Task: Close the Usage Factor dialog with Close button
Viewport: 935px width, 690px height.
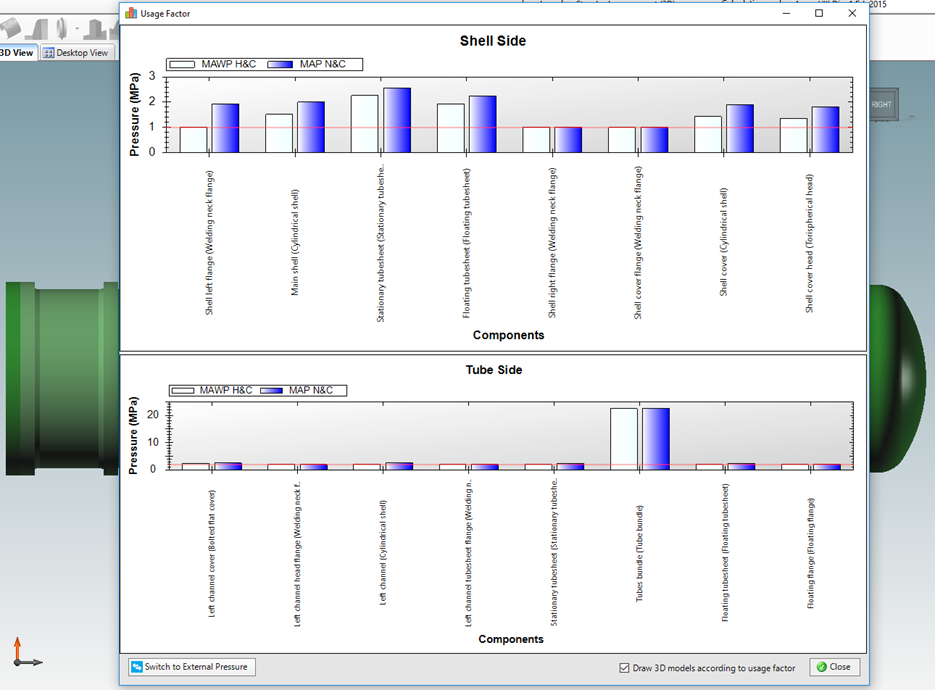Action: (834, 667)
